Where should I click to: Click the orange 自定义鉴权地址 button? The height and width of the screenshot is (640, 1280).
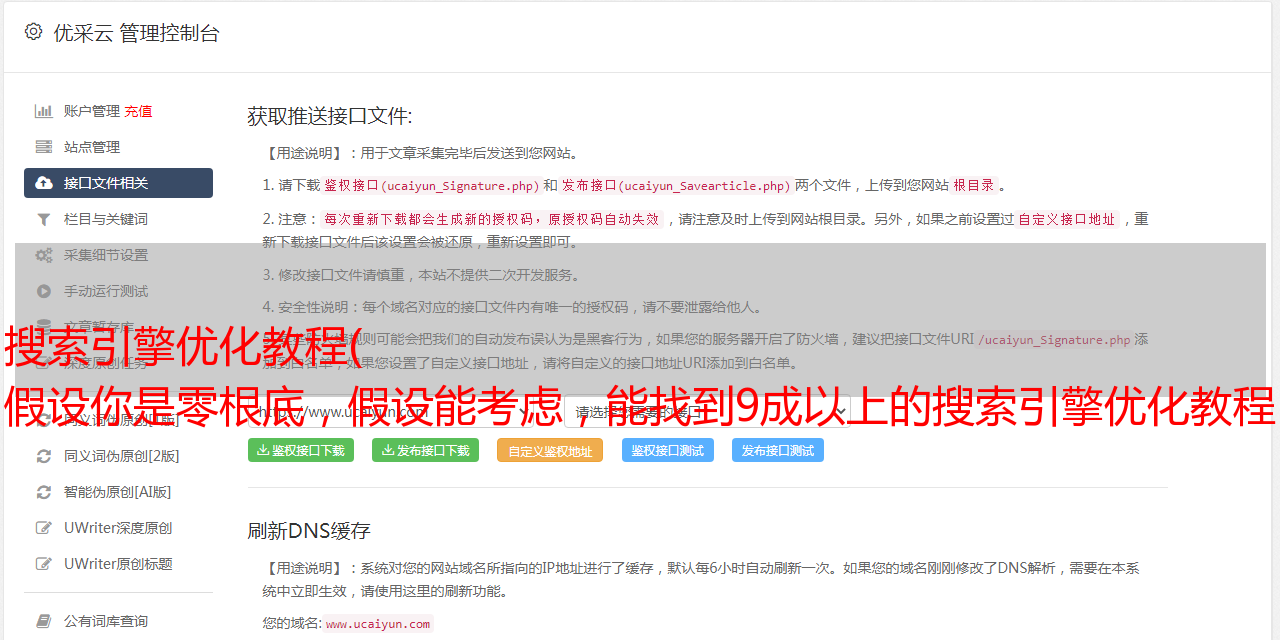coord(550,450)
